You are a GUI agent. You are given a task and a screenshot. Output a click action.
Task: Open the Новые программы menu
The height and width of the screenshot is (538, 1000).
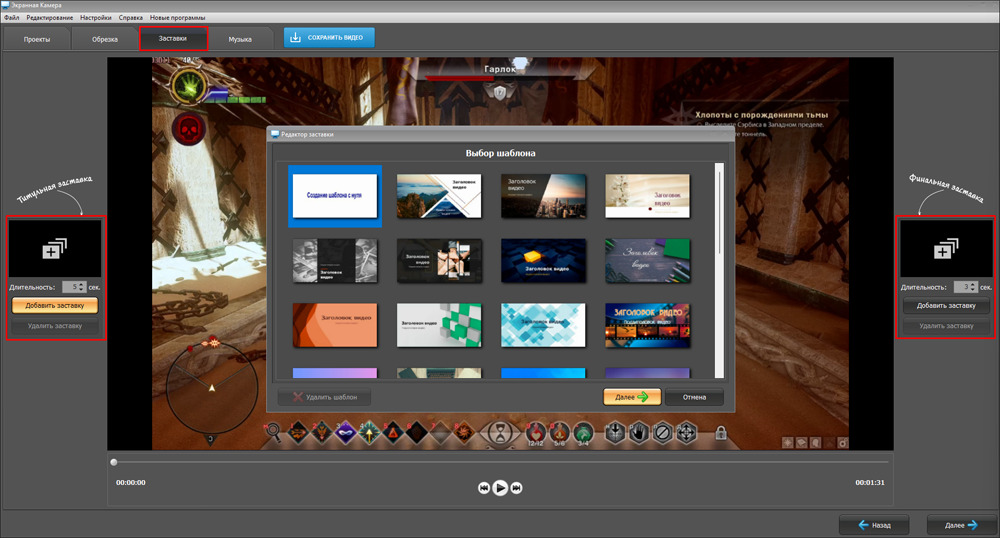coord(177,18)
